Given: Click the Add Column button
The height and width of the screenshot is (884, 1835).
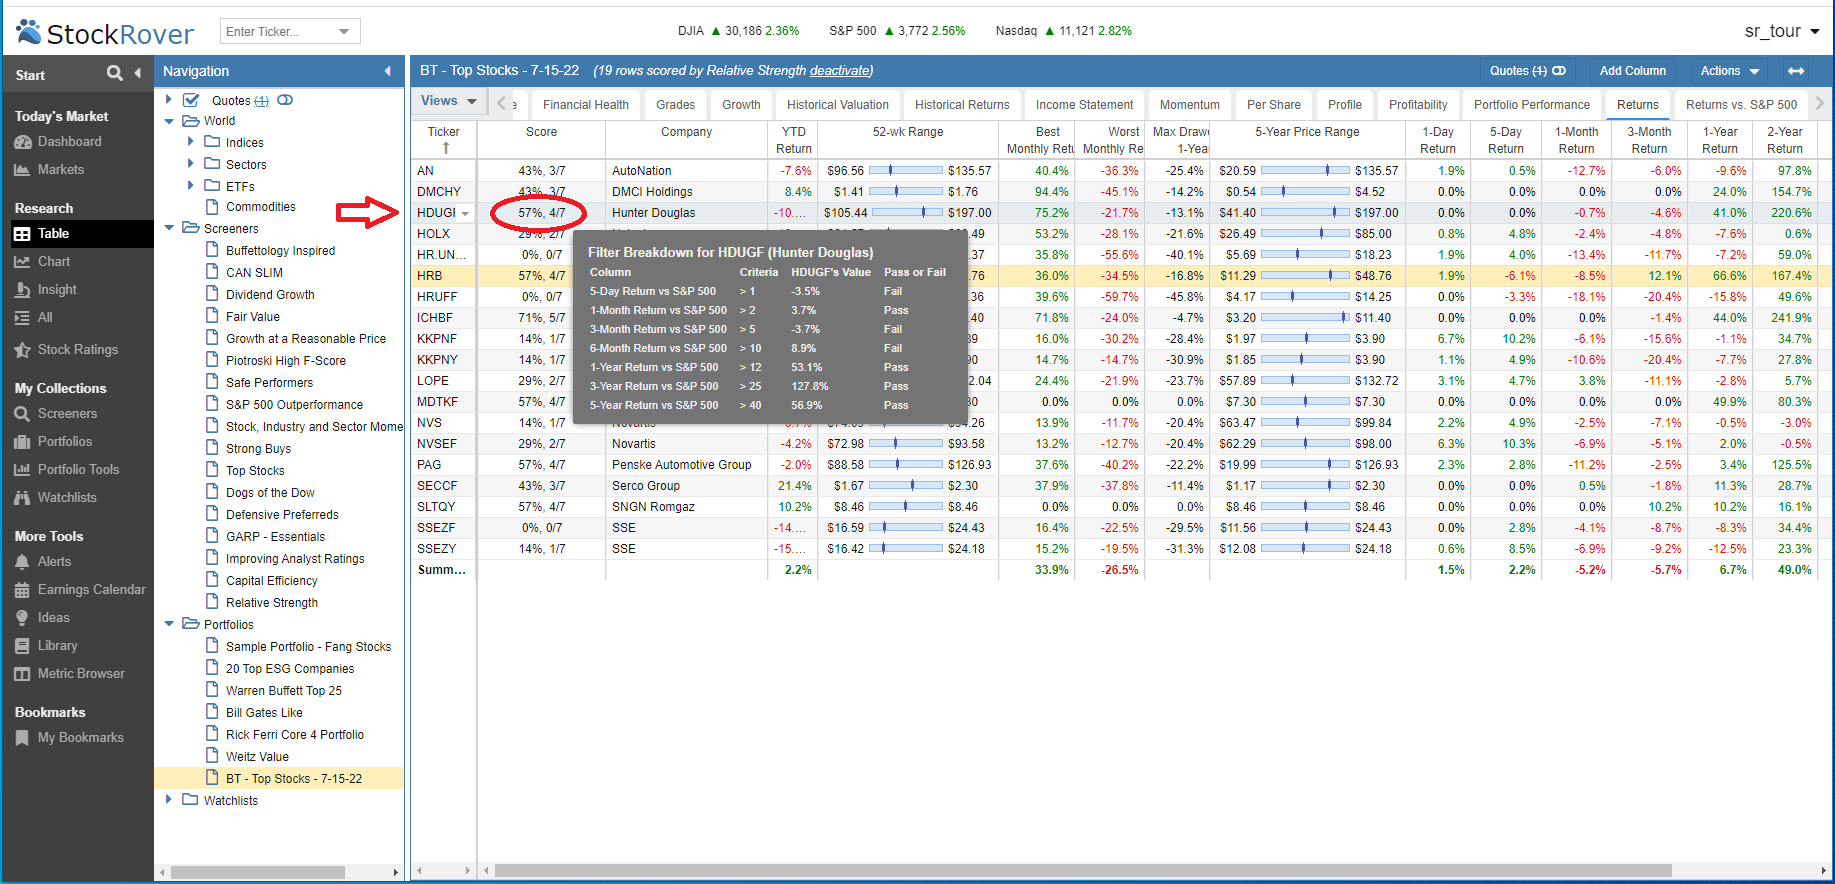Looking at the screenshot, I should [x=1632, y=71].
